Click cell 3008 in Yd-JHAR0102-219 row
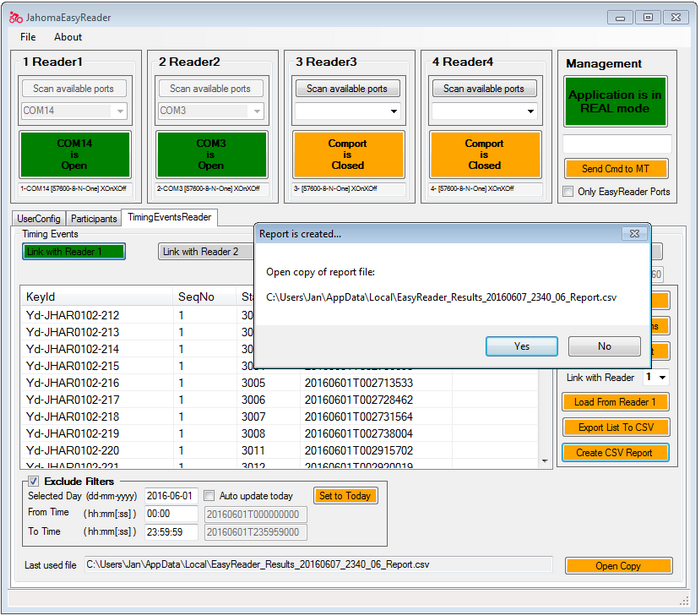Viewport: 700px width, 616px height. (254, 434)
